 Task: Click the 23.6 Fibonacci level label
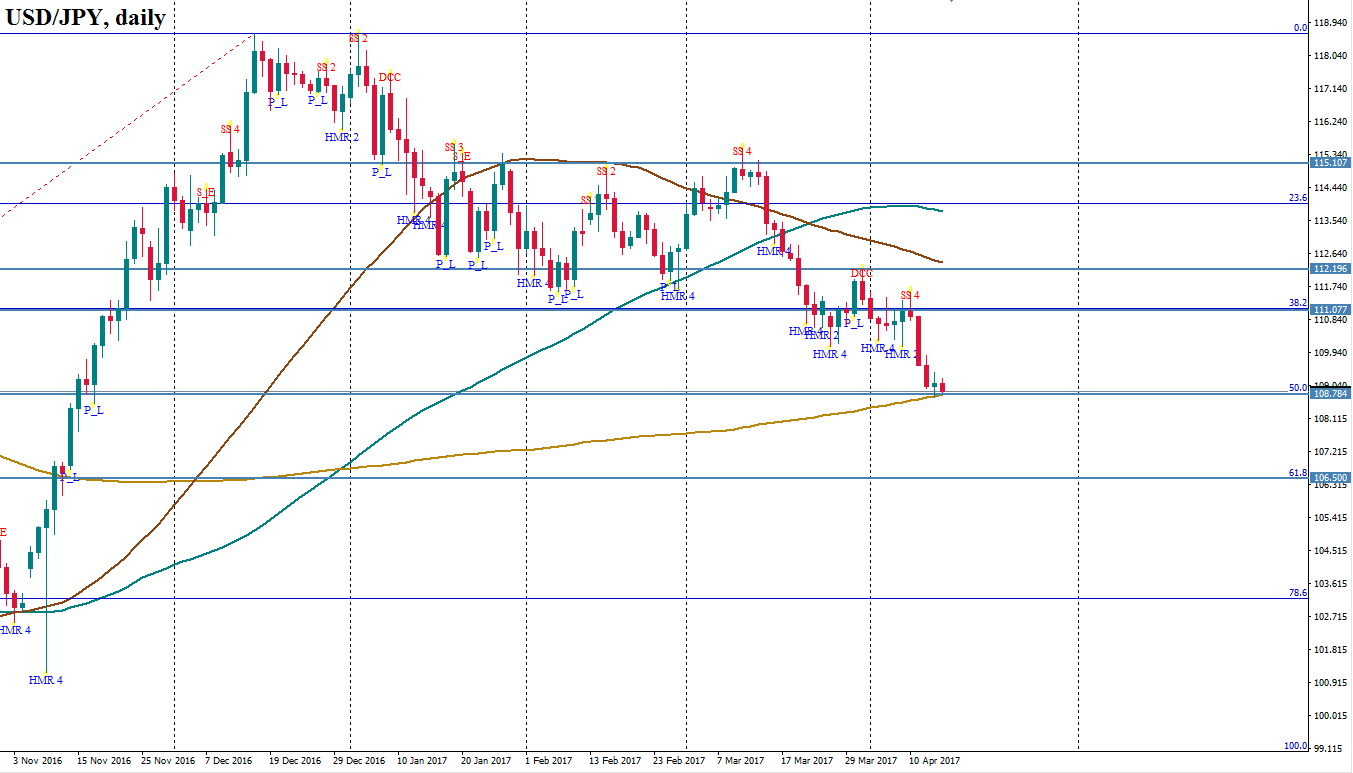pyautogui.click(x=1298, y=198)
